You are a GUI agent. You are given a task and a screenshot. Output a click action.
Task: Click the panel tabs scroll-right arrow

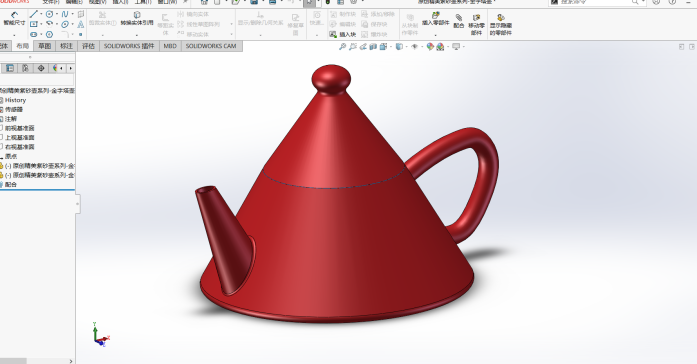pyautogui.click(x=71, y=68)
